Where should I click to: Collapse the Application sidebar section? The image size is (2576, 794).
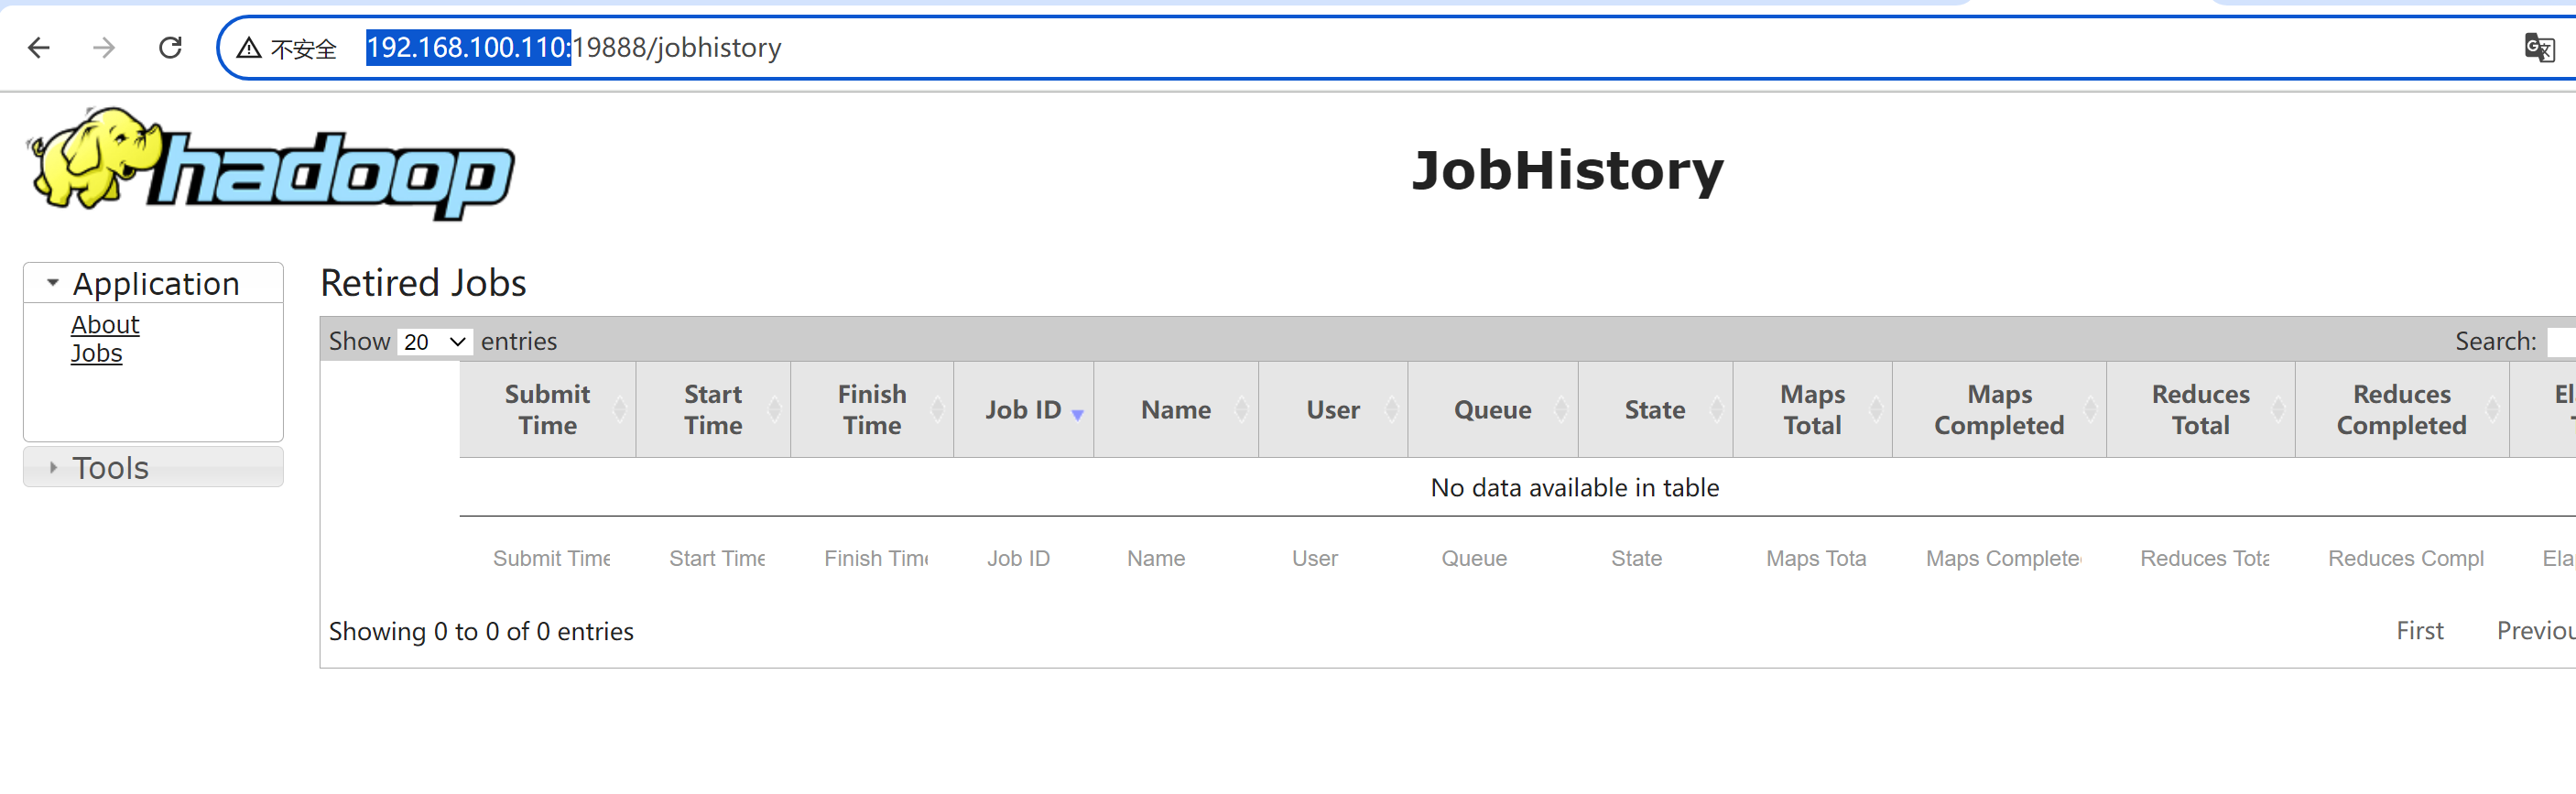(x=153, y=283)
